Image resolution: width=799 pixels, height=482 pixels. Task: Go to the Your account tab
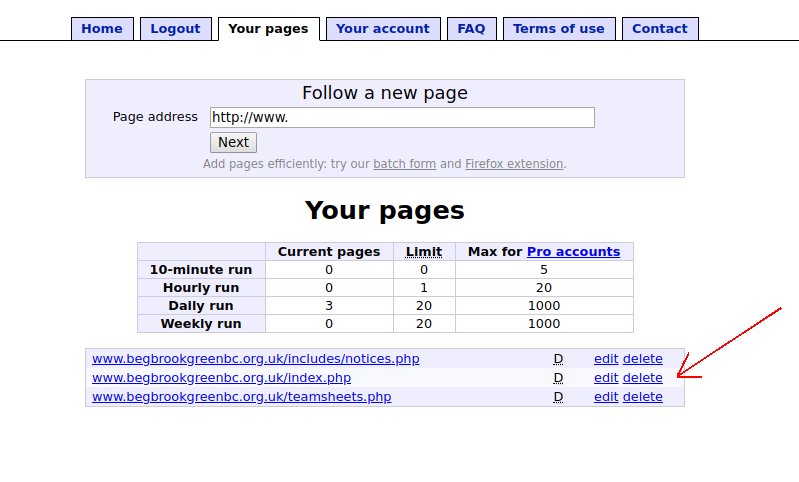click(383, 29)
